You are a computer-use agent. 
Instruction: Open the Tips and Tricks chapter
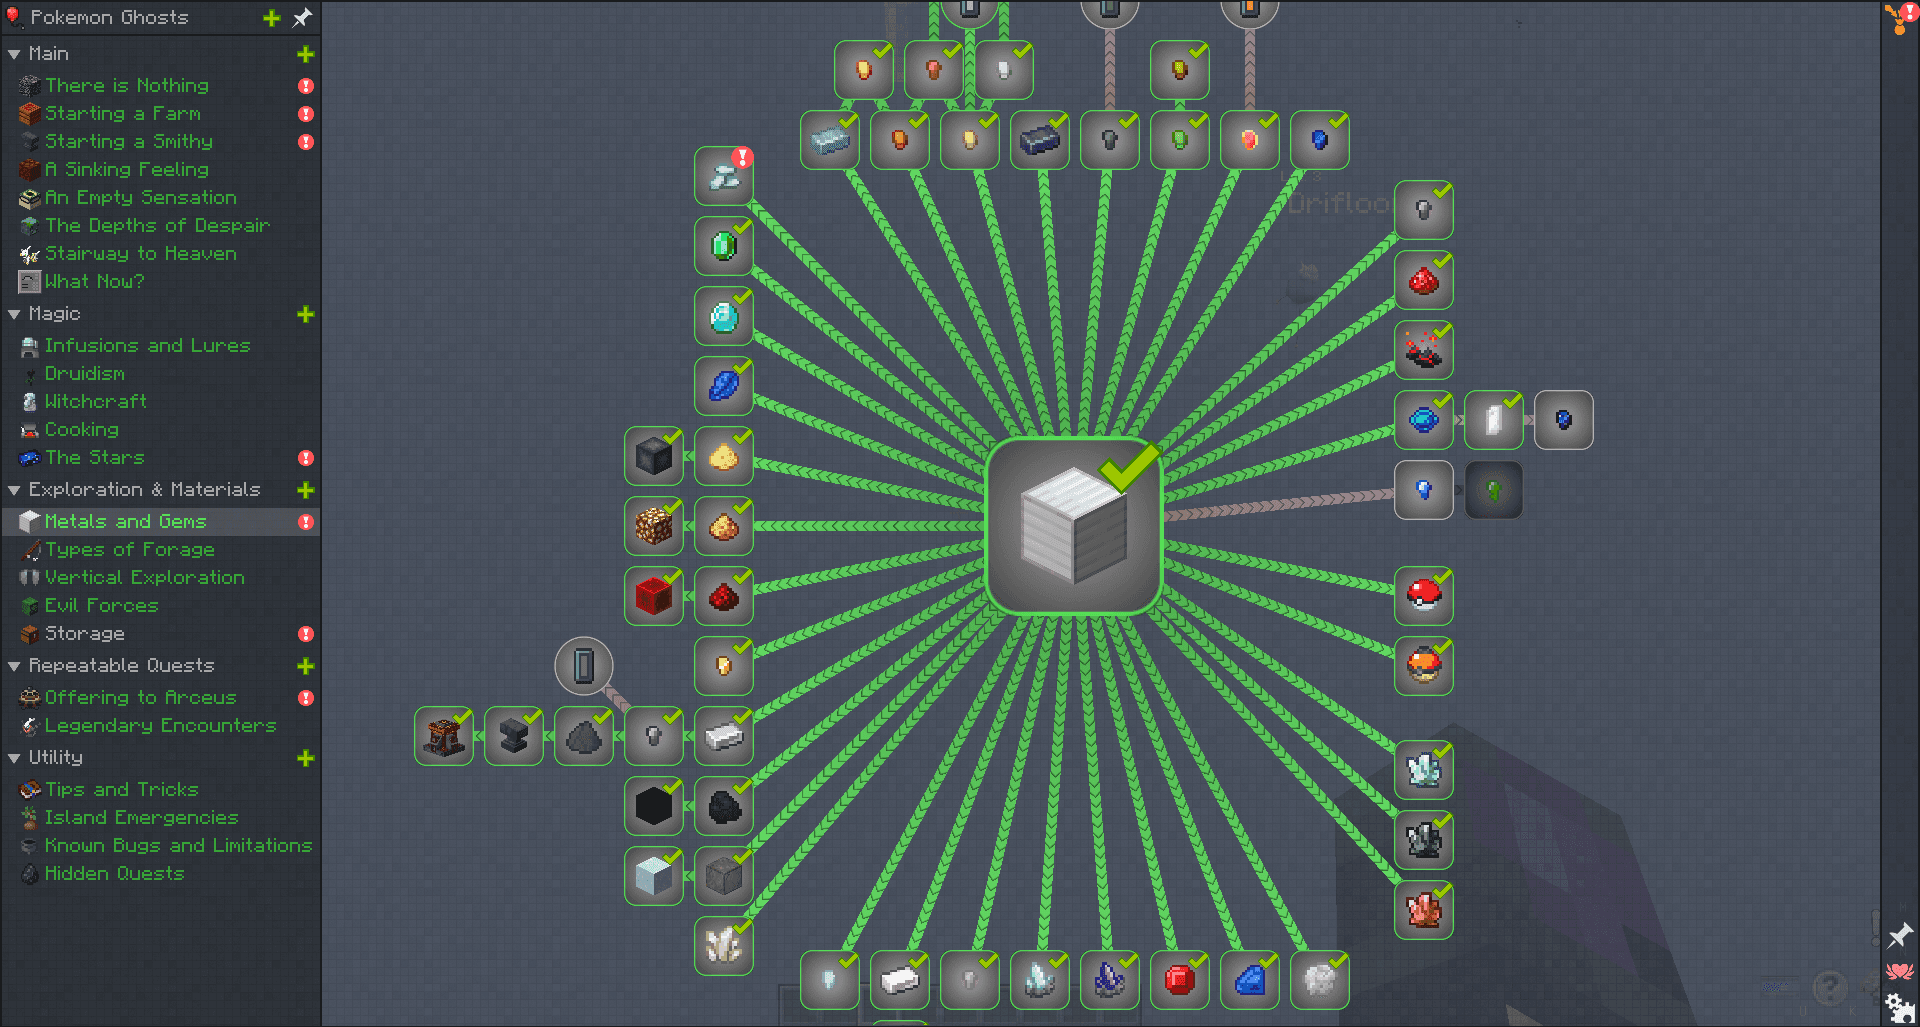[x=160, y=790]
